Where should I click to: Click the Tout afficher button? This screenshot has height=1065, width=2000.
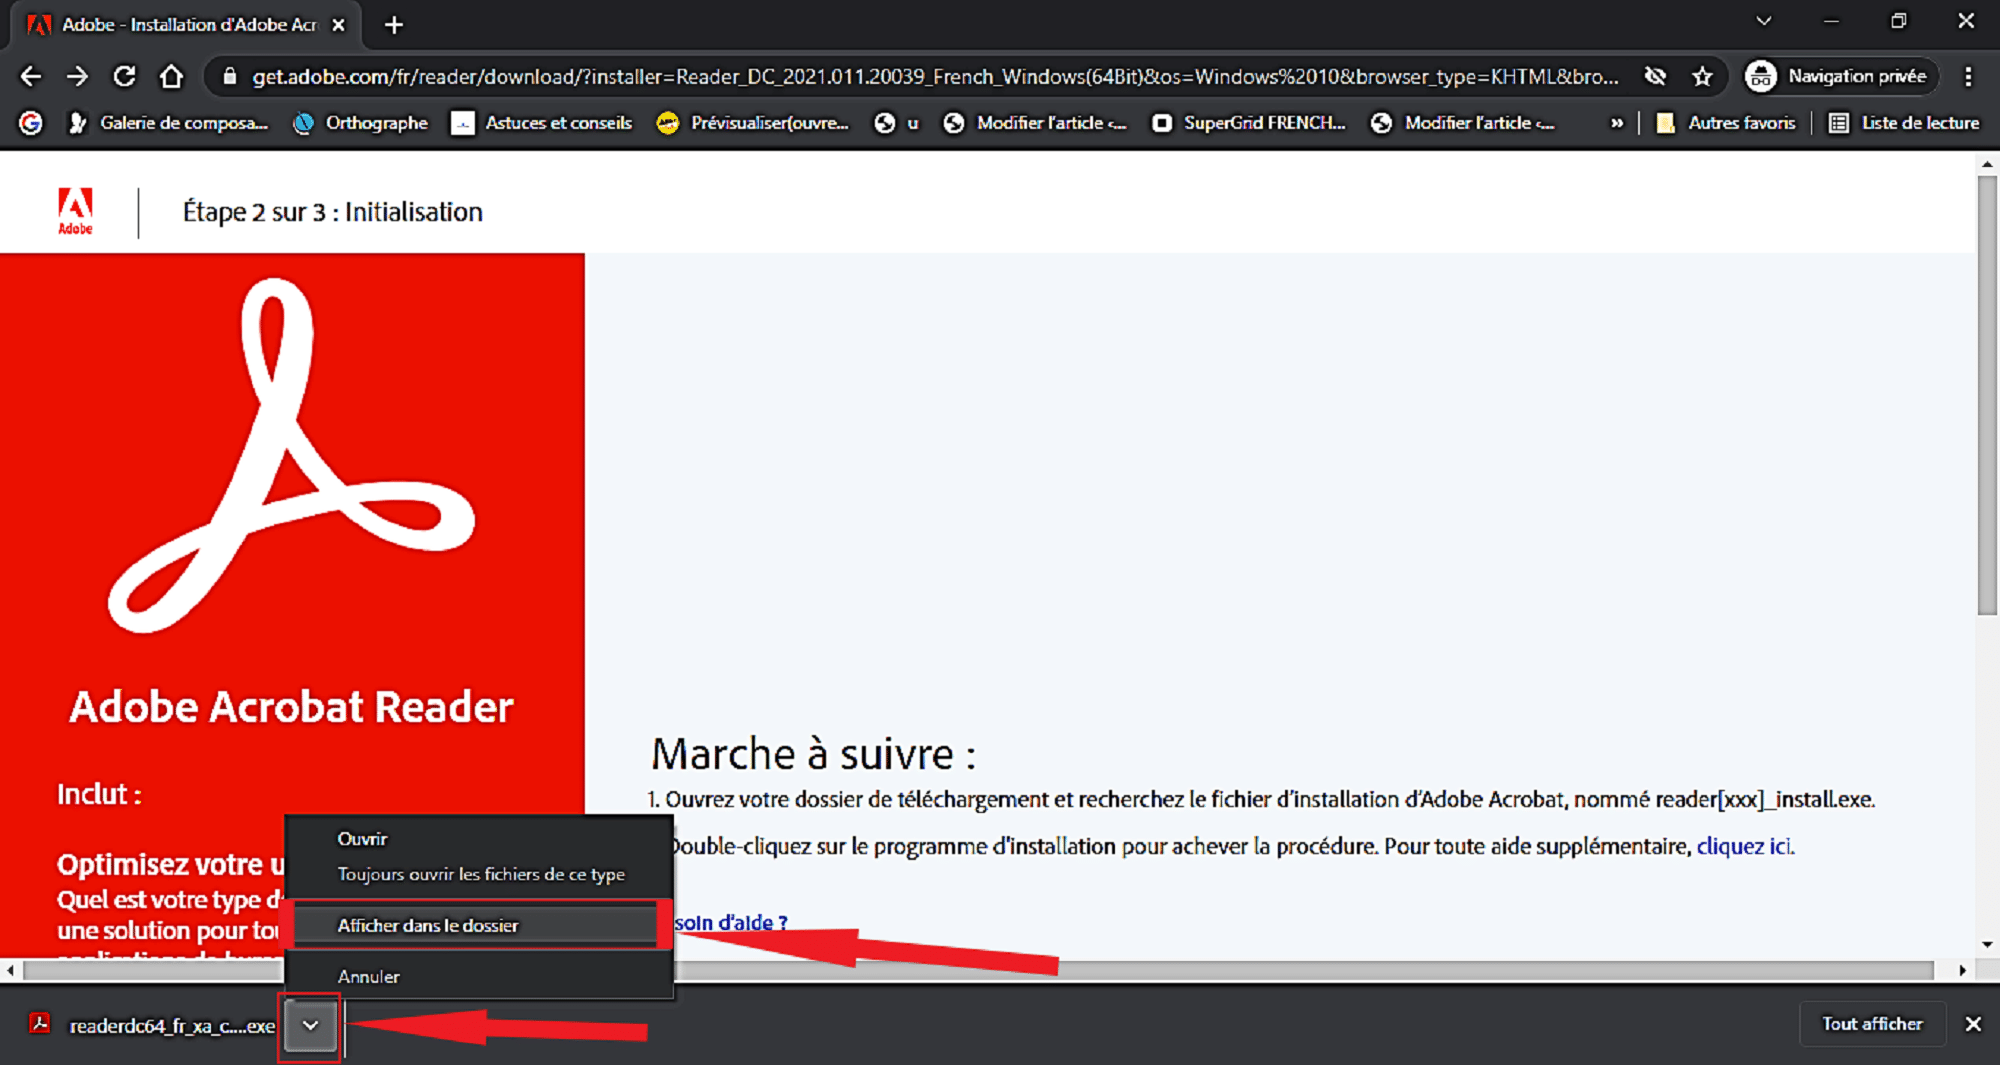click(1872, 1024)
